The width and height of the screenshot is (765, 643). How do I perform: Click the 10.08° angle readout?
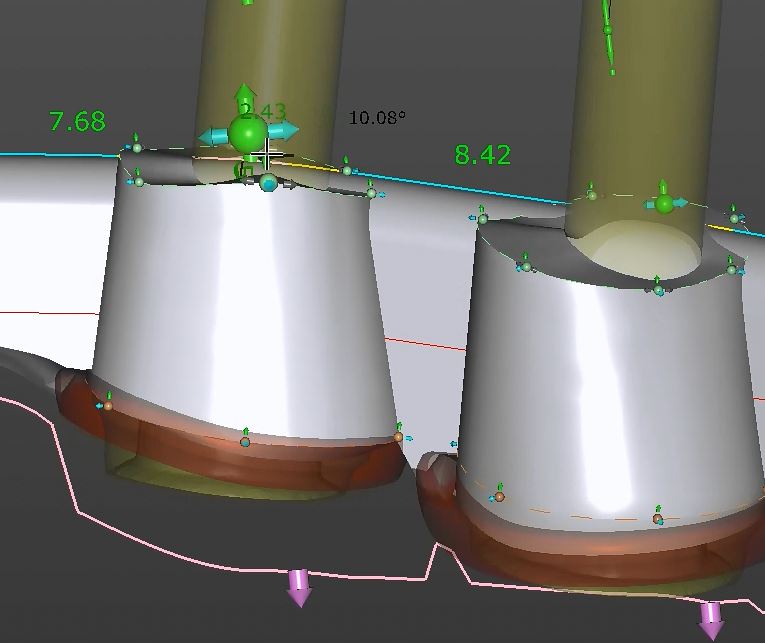[x=377, y=118]
